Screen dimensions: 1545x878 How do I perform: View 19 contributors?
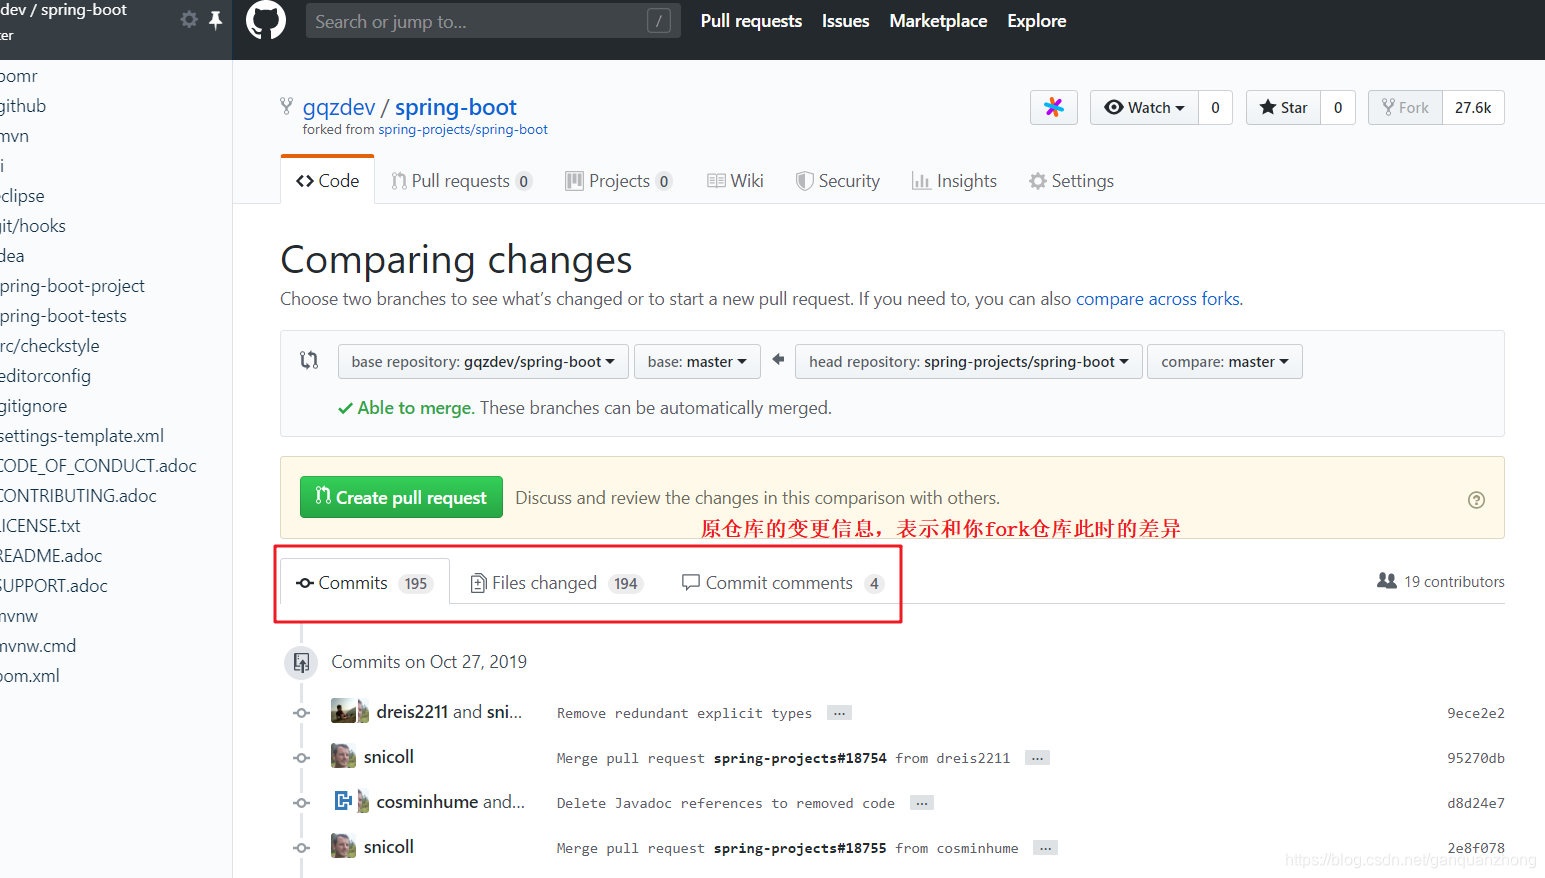(1441, 581)
